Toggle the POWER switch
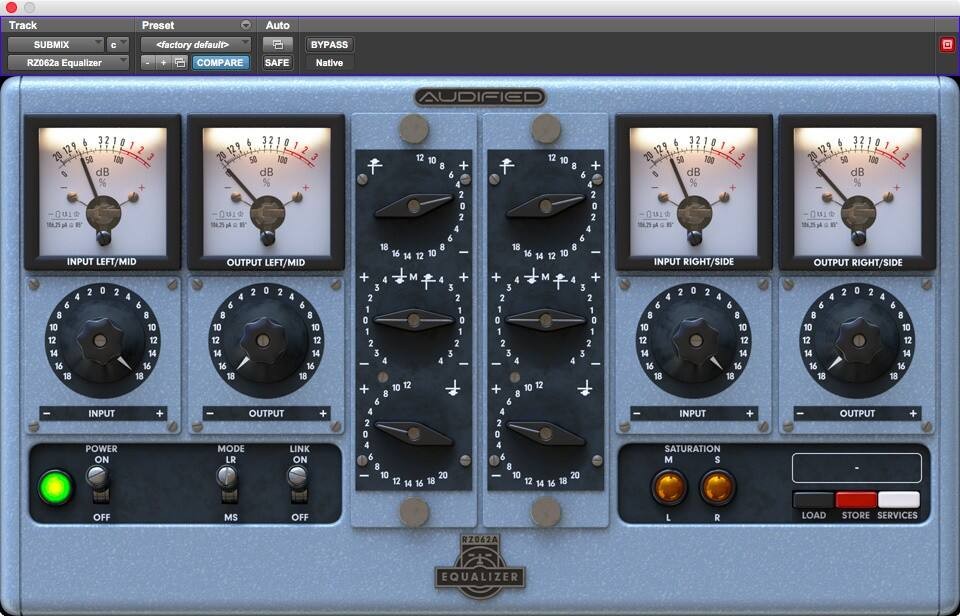This screenshot has width=960, height=616. tap(100, 484)
